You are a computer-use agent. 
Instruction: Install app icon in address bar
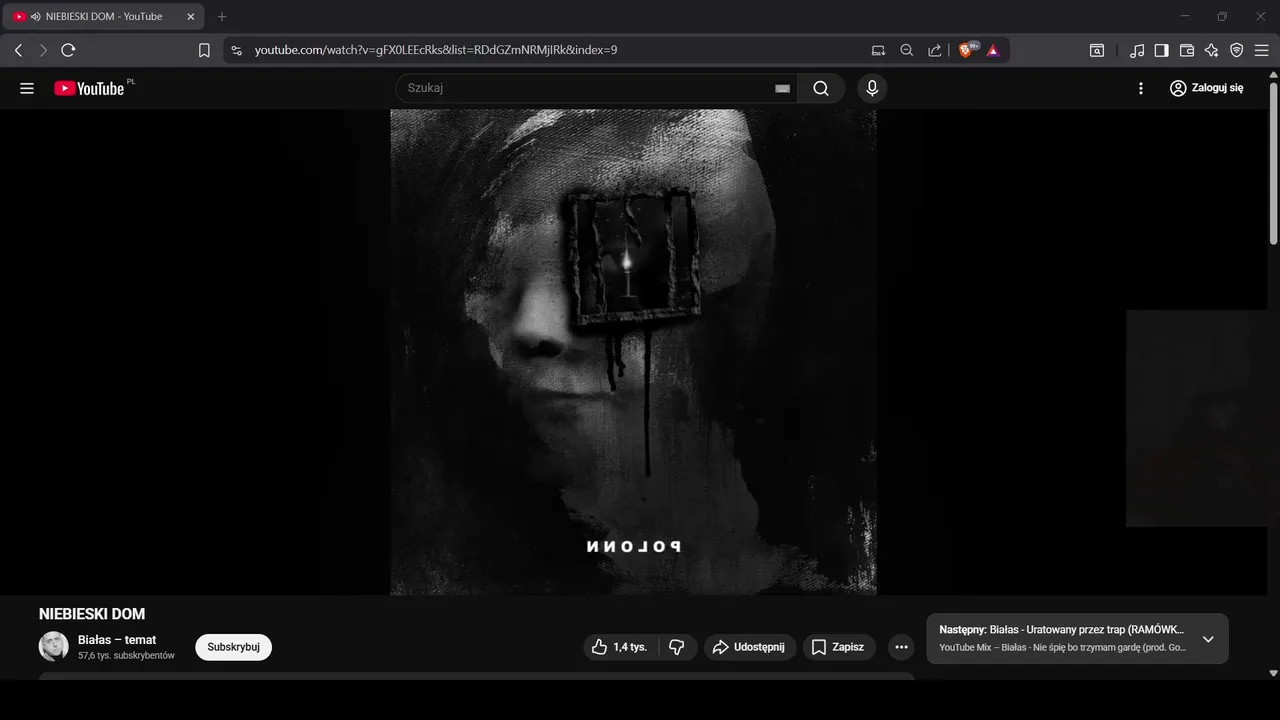click(x=878, y=50)
